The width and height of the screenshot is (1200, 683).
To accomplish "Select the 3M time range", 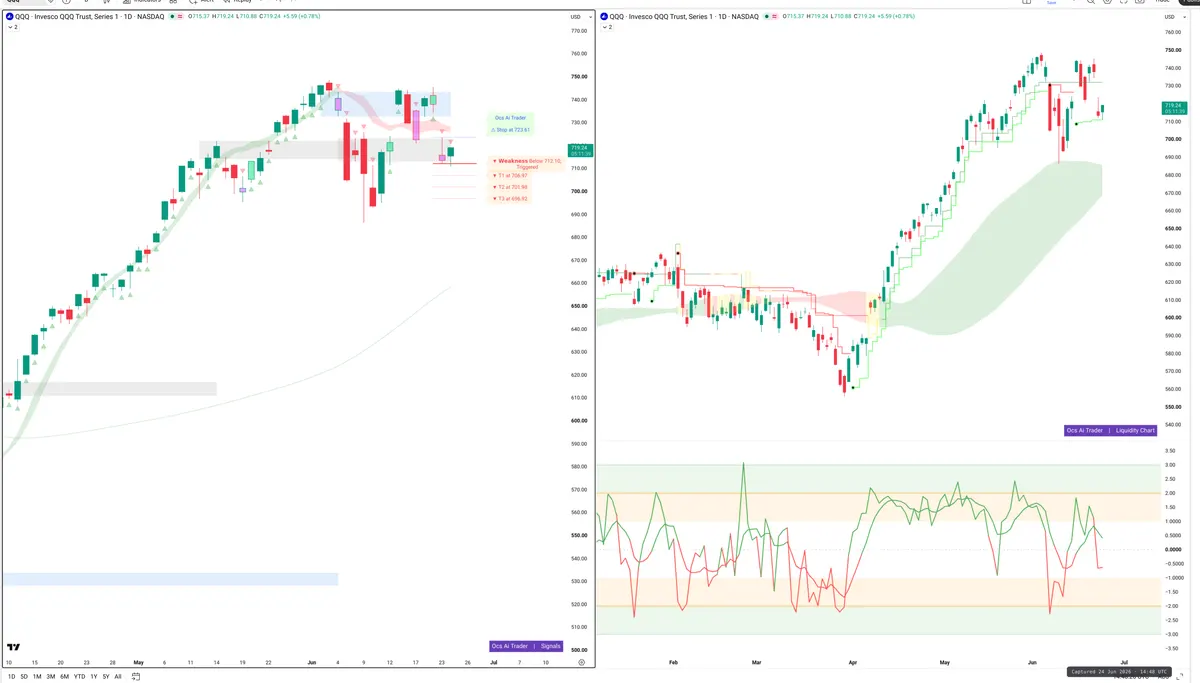I will click(x=51, y=676).
